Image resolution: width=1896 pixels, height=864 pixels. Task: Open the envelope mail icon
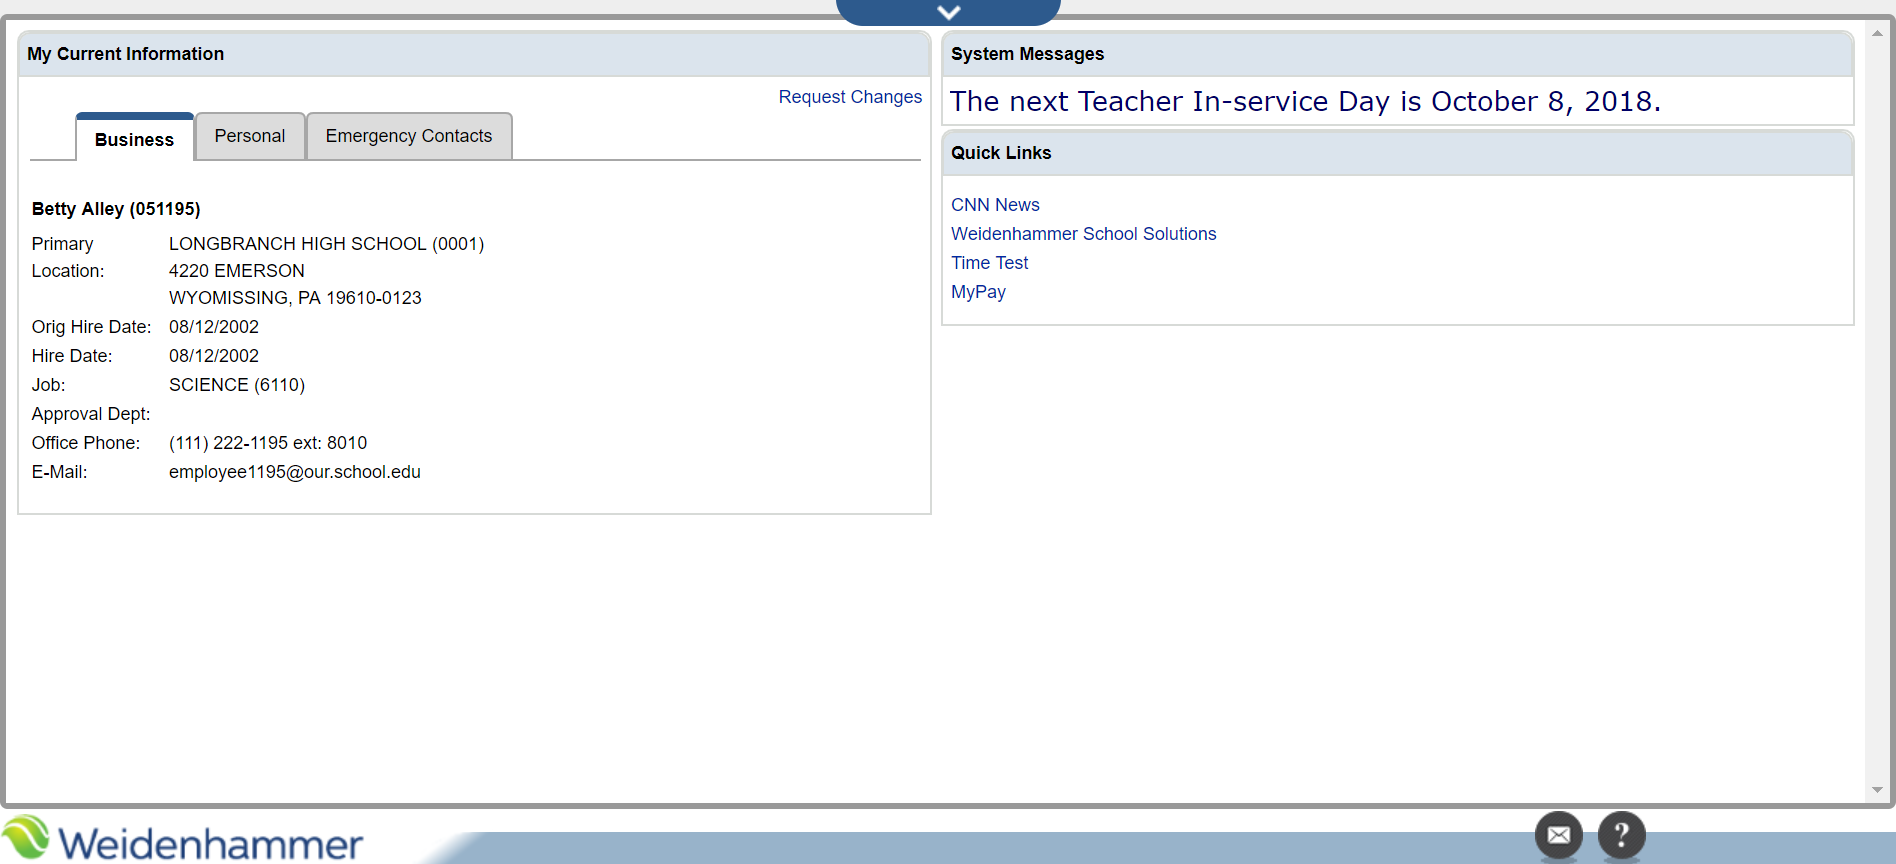tap(1558, 835)
